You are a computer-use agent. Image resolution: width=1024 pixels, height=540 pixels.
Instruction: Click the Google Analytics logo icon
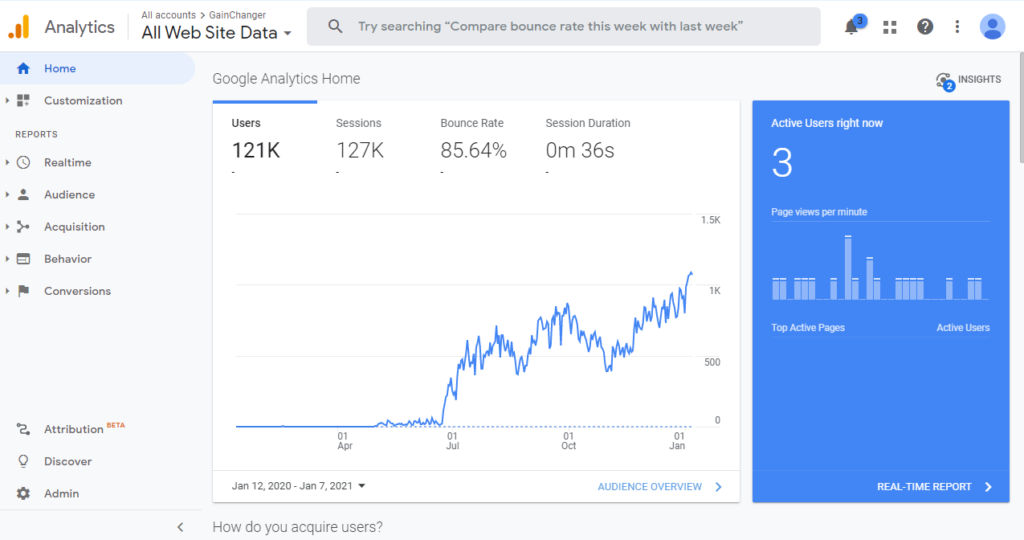(x=19, y=27)
